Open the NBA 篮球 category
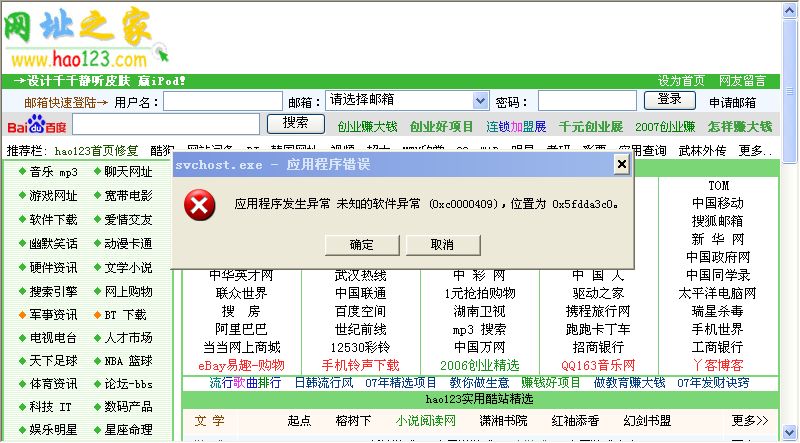 pyautogui.click(x=129, y=361)
